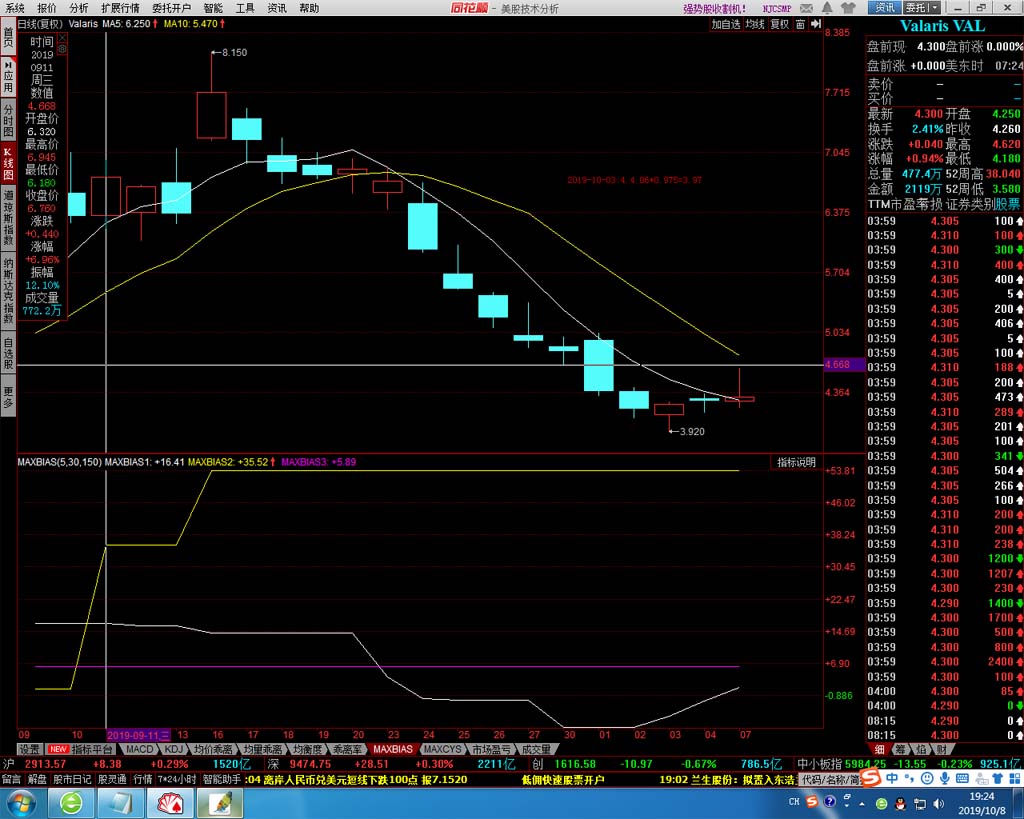Open the 帮助 menu

(310, 8)
